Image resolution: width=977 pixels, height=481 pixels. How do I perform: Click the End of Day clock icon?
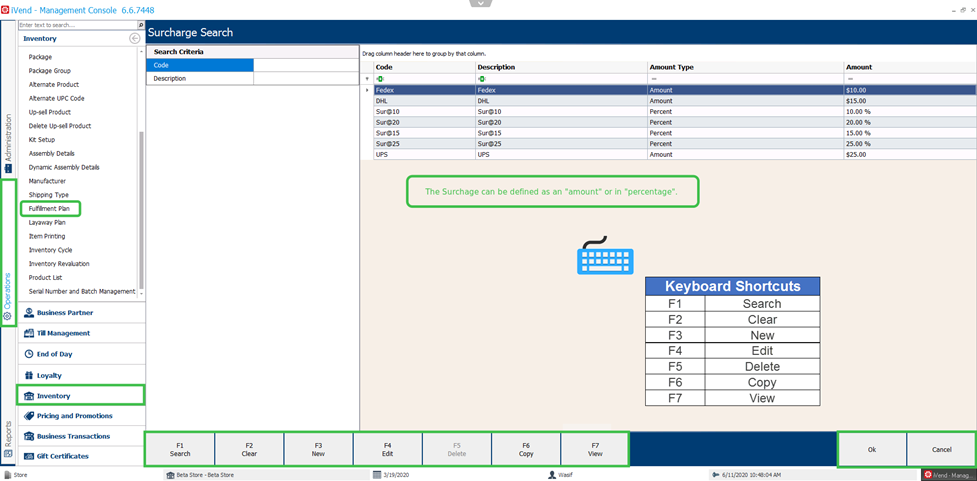(29, 354)
